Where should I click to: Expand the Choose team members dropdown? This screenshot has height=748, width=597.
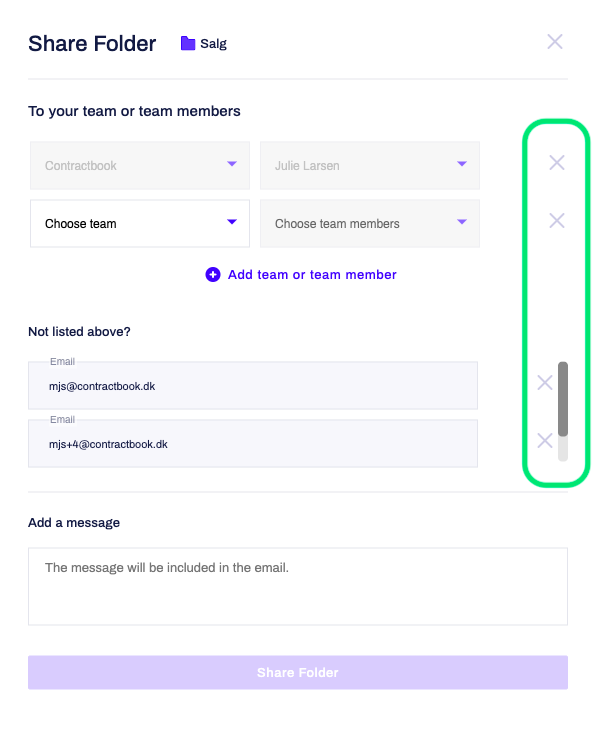click(x=370, y=223)
